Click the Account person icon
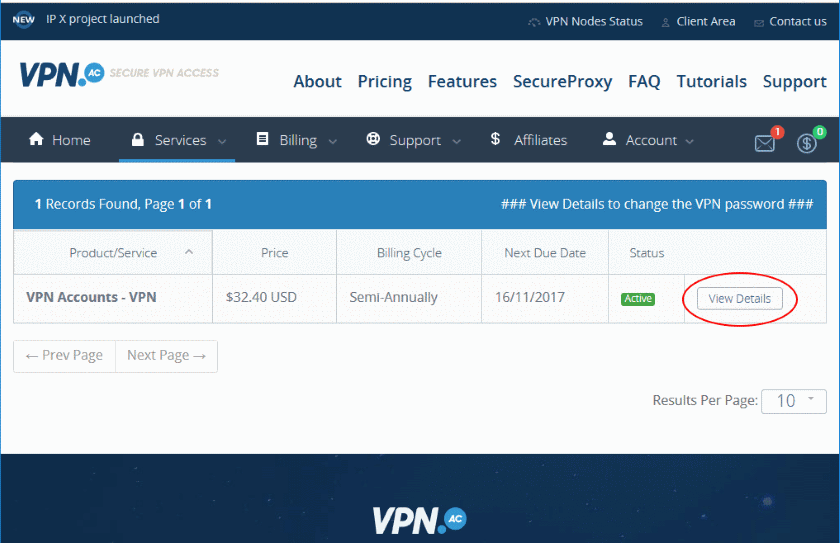Image resolution: width=840 pixels, height=543 pixels. pos(609,139)
